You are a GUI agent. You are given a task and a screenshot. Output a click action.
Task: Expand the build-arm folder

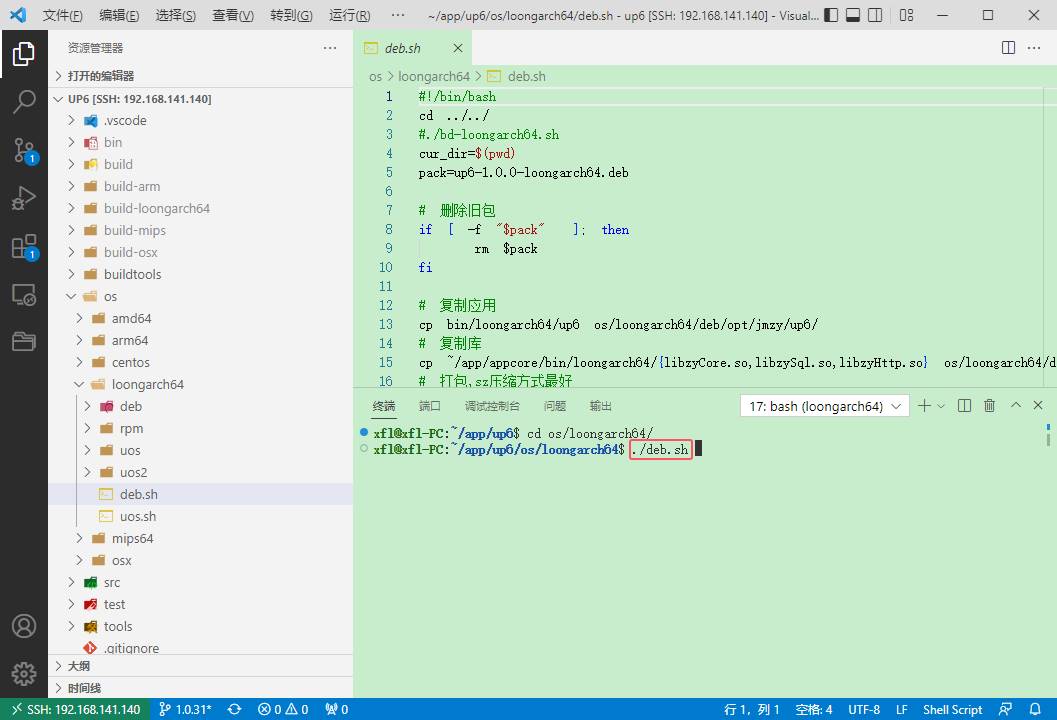coord(131,186)
